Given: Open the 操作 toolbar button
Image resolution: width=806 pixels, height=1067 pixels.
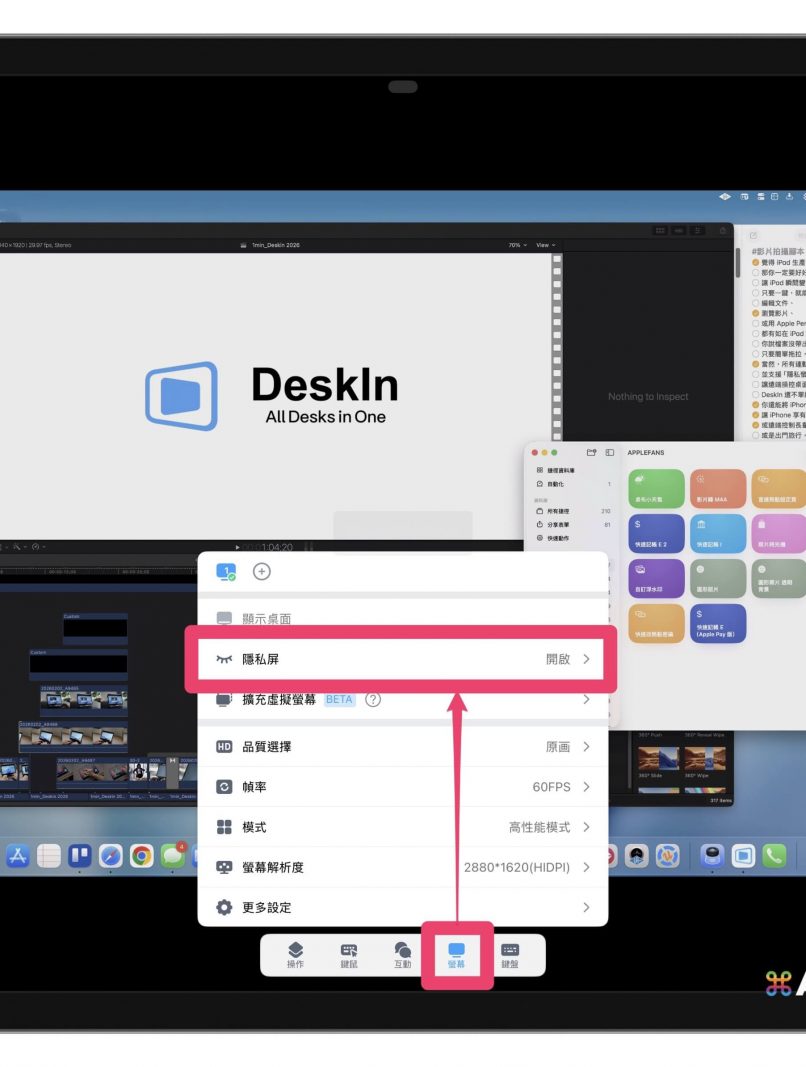Looking at the screenshot, I should coord(295,955).
